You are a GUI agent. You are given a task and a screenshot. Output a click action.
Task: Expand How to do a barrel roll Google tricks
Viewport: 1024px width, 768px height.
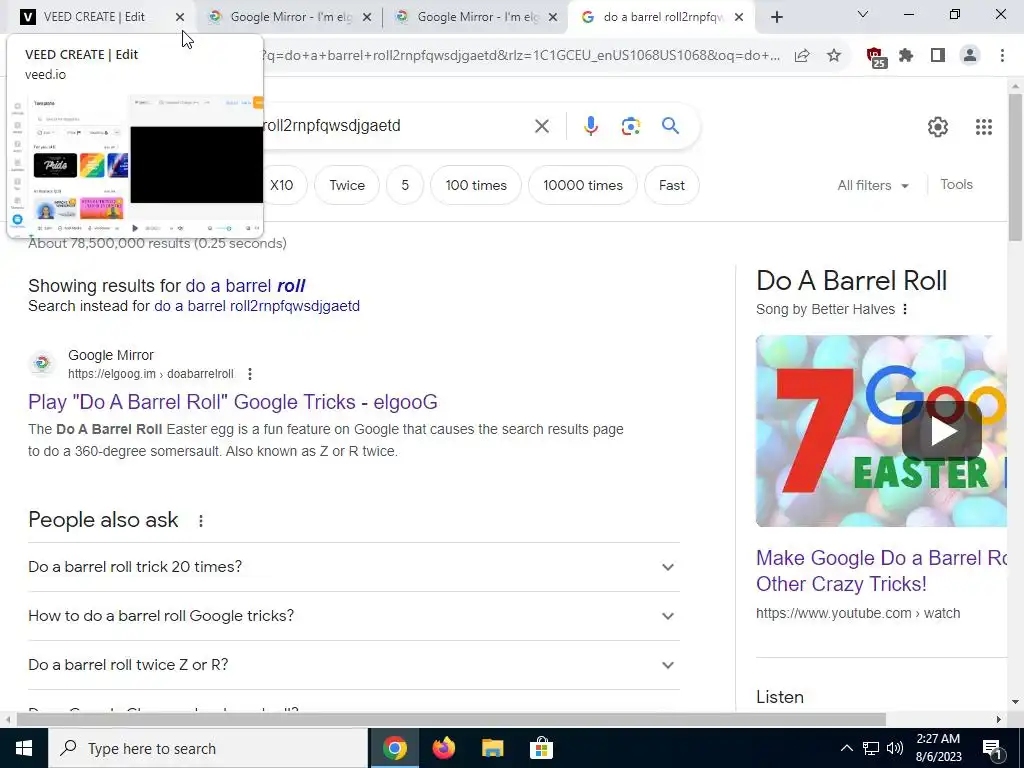point(353,616)
